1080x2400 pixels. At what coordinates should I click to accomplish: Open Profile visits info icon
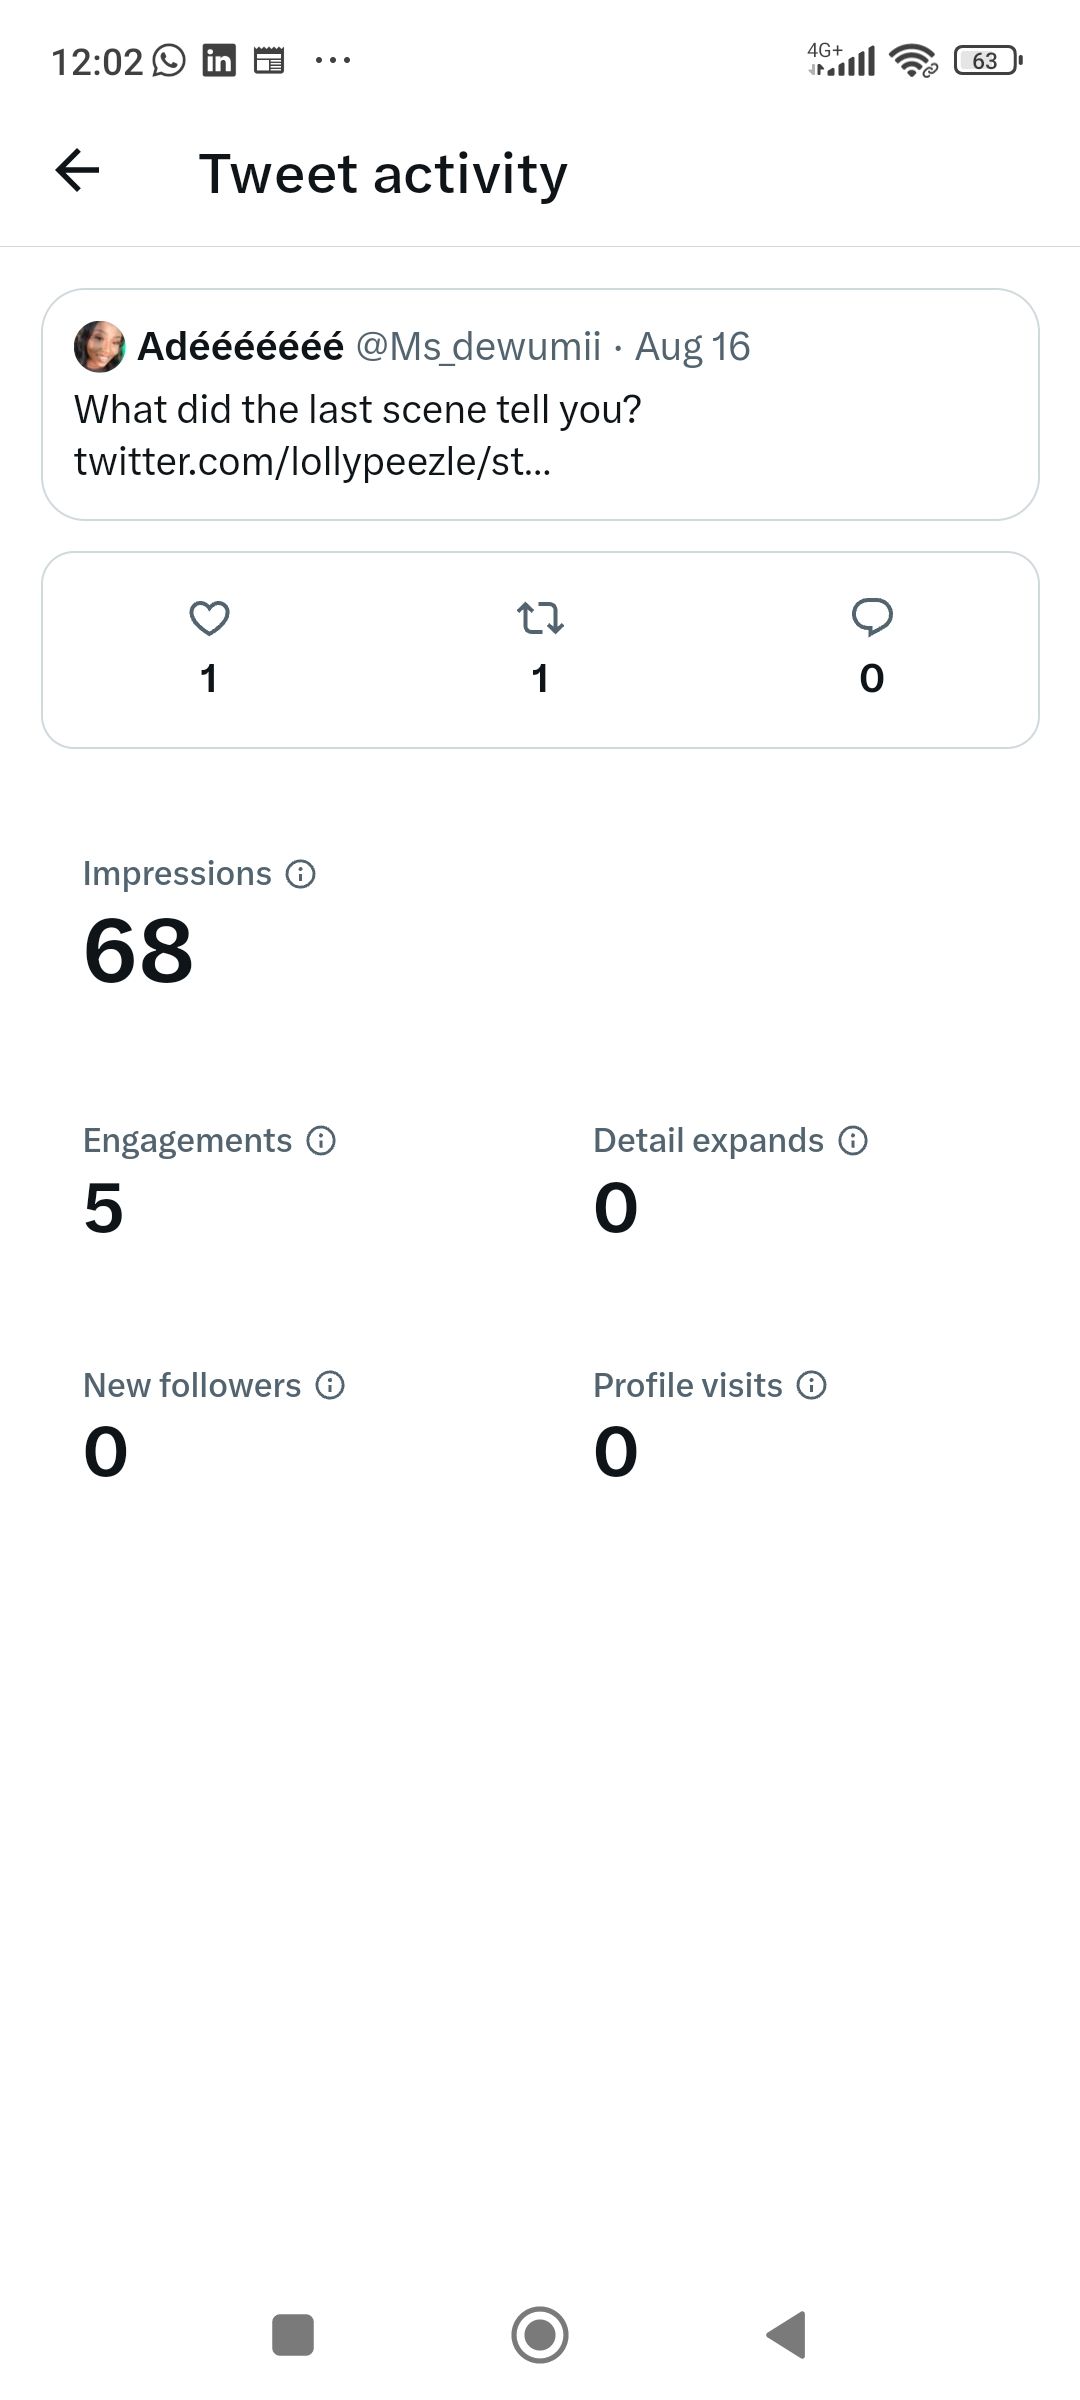(812, 1386)
